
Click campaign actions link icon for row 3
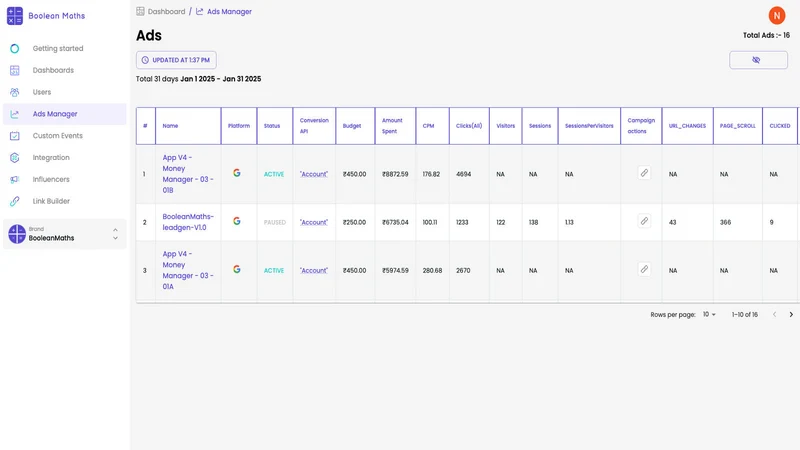[x=644, y=269]
